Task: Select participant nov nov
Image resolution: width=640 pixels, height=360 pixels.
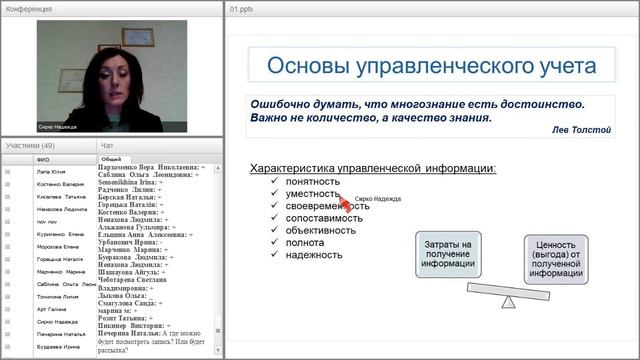Action: pos(47,222)
